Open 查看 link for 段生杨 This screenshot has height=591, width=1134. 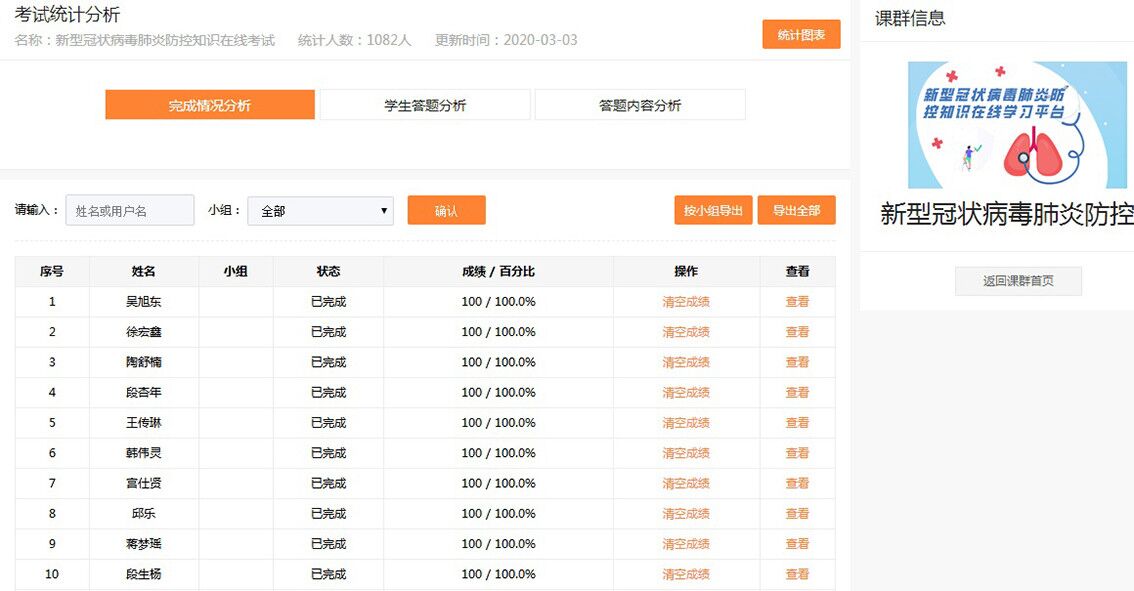point(797,574)
